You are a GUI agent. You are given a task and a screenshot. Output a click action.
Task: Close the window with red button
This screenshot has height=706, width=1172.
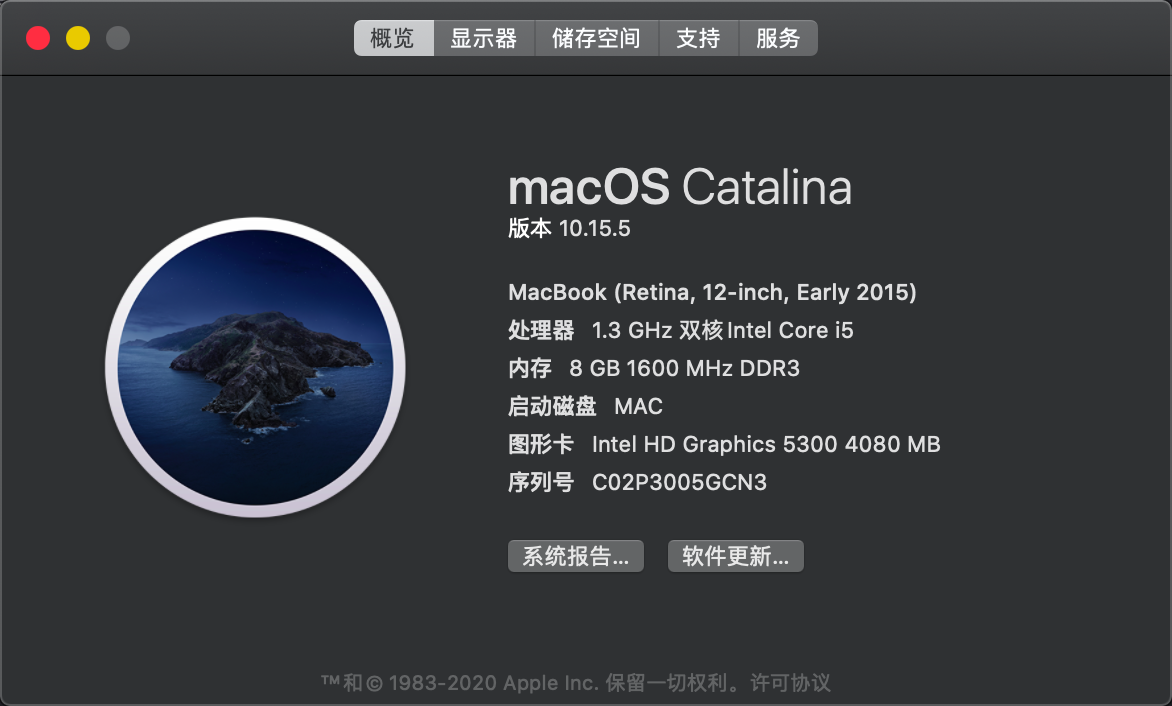point(38,38)
